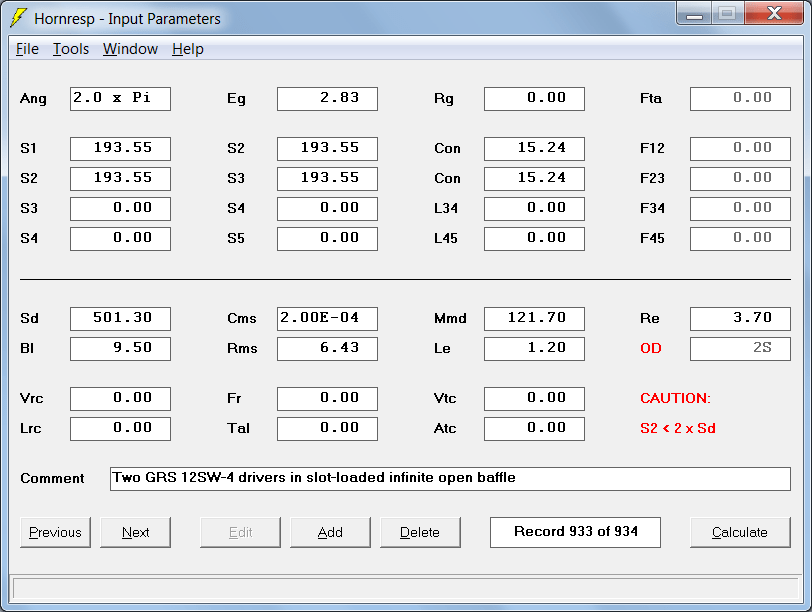Go to the Previous record
The image size is (812, 612).
[x=55, y=532]
